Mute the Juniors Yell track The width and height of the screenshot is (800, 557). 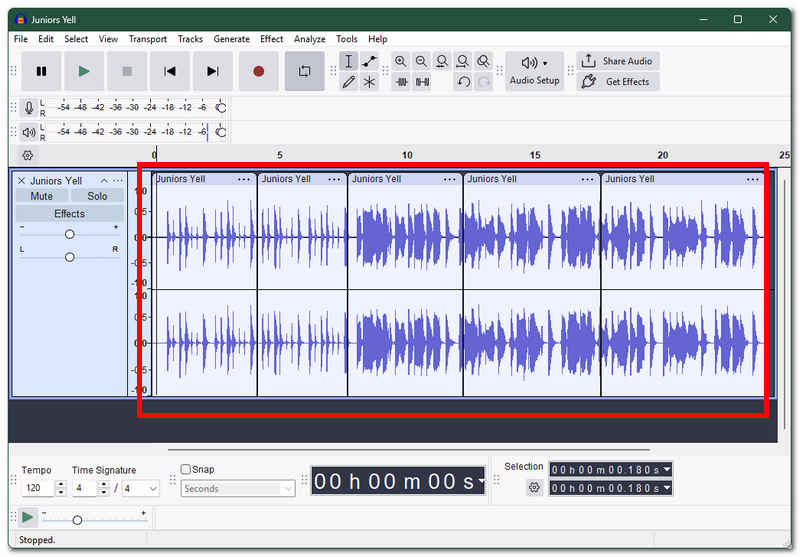tap(41, 196)
